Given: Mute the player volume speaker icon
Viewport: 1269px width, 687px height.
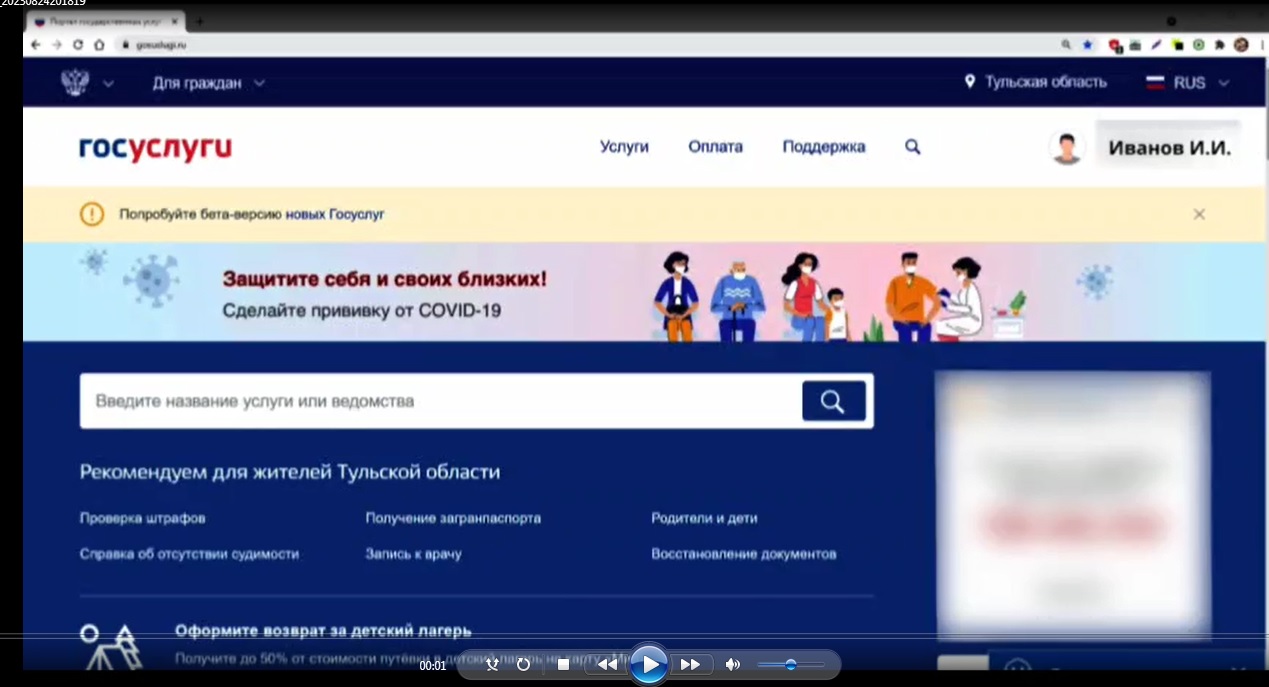Looking at the screenshot, I should [x=733, y=664].
